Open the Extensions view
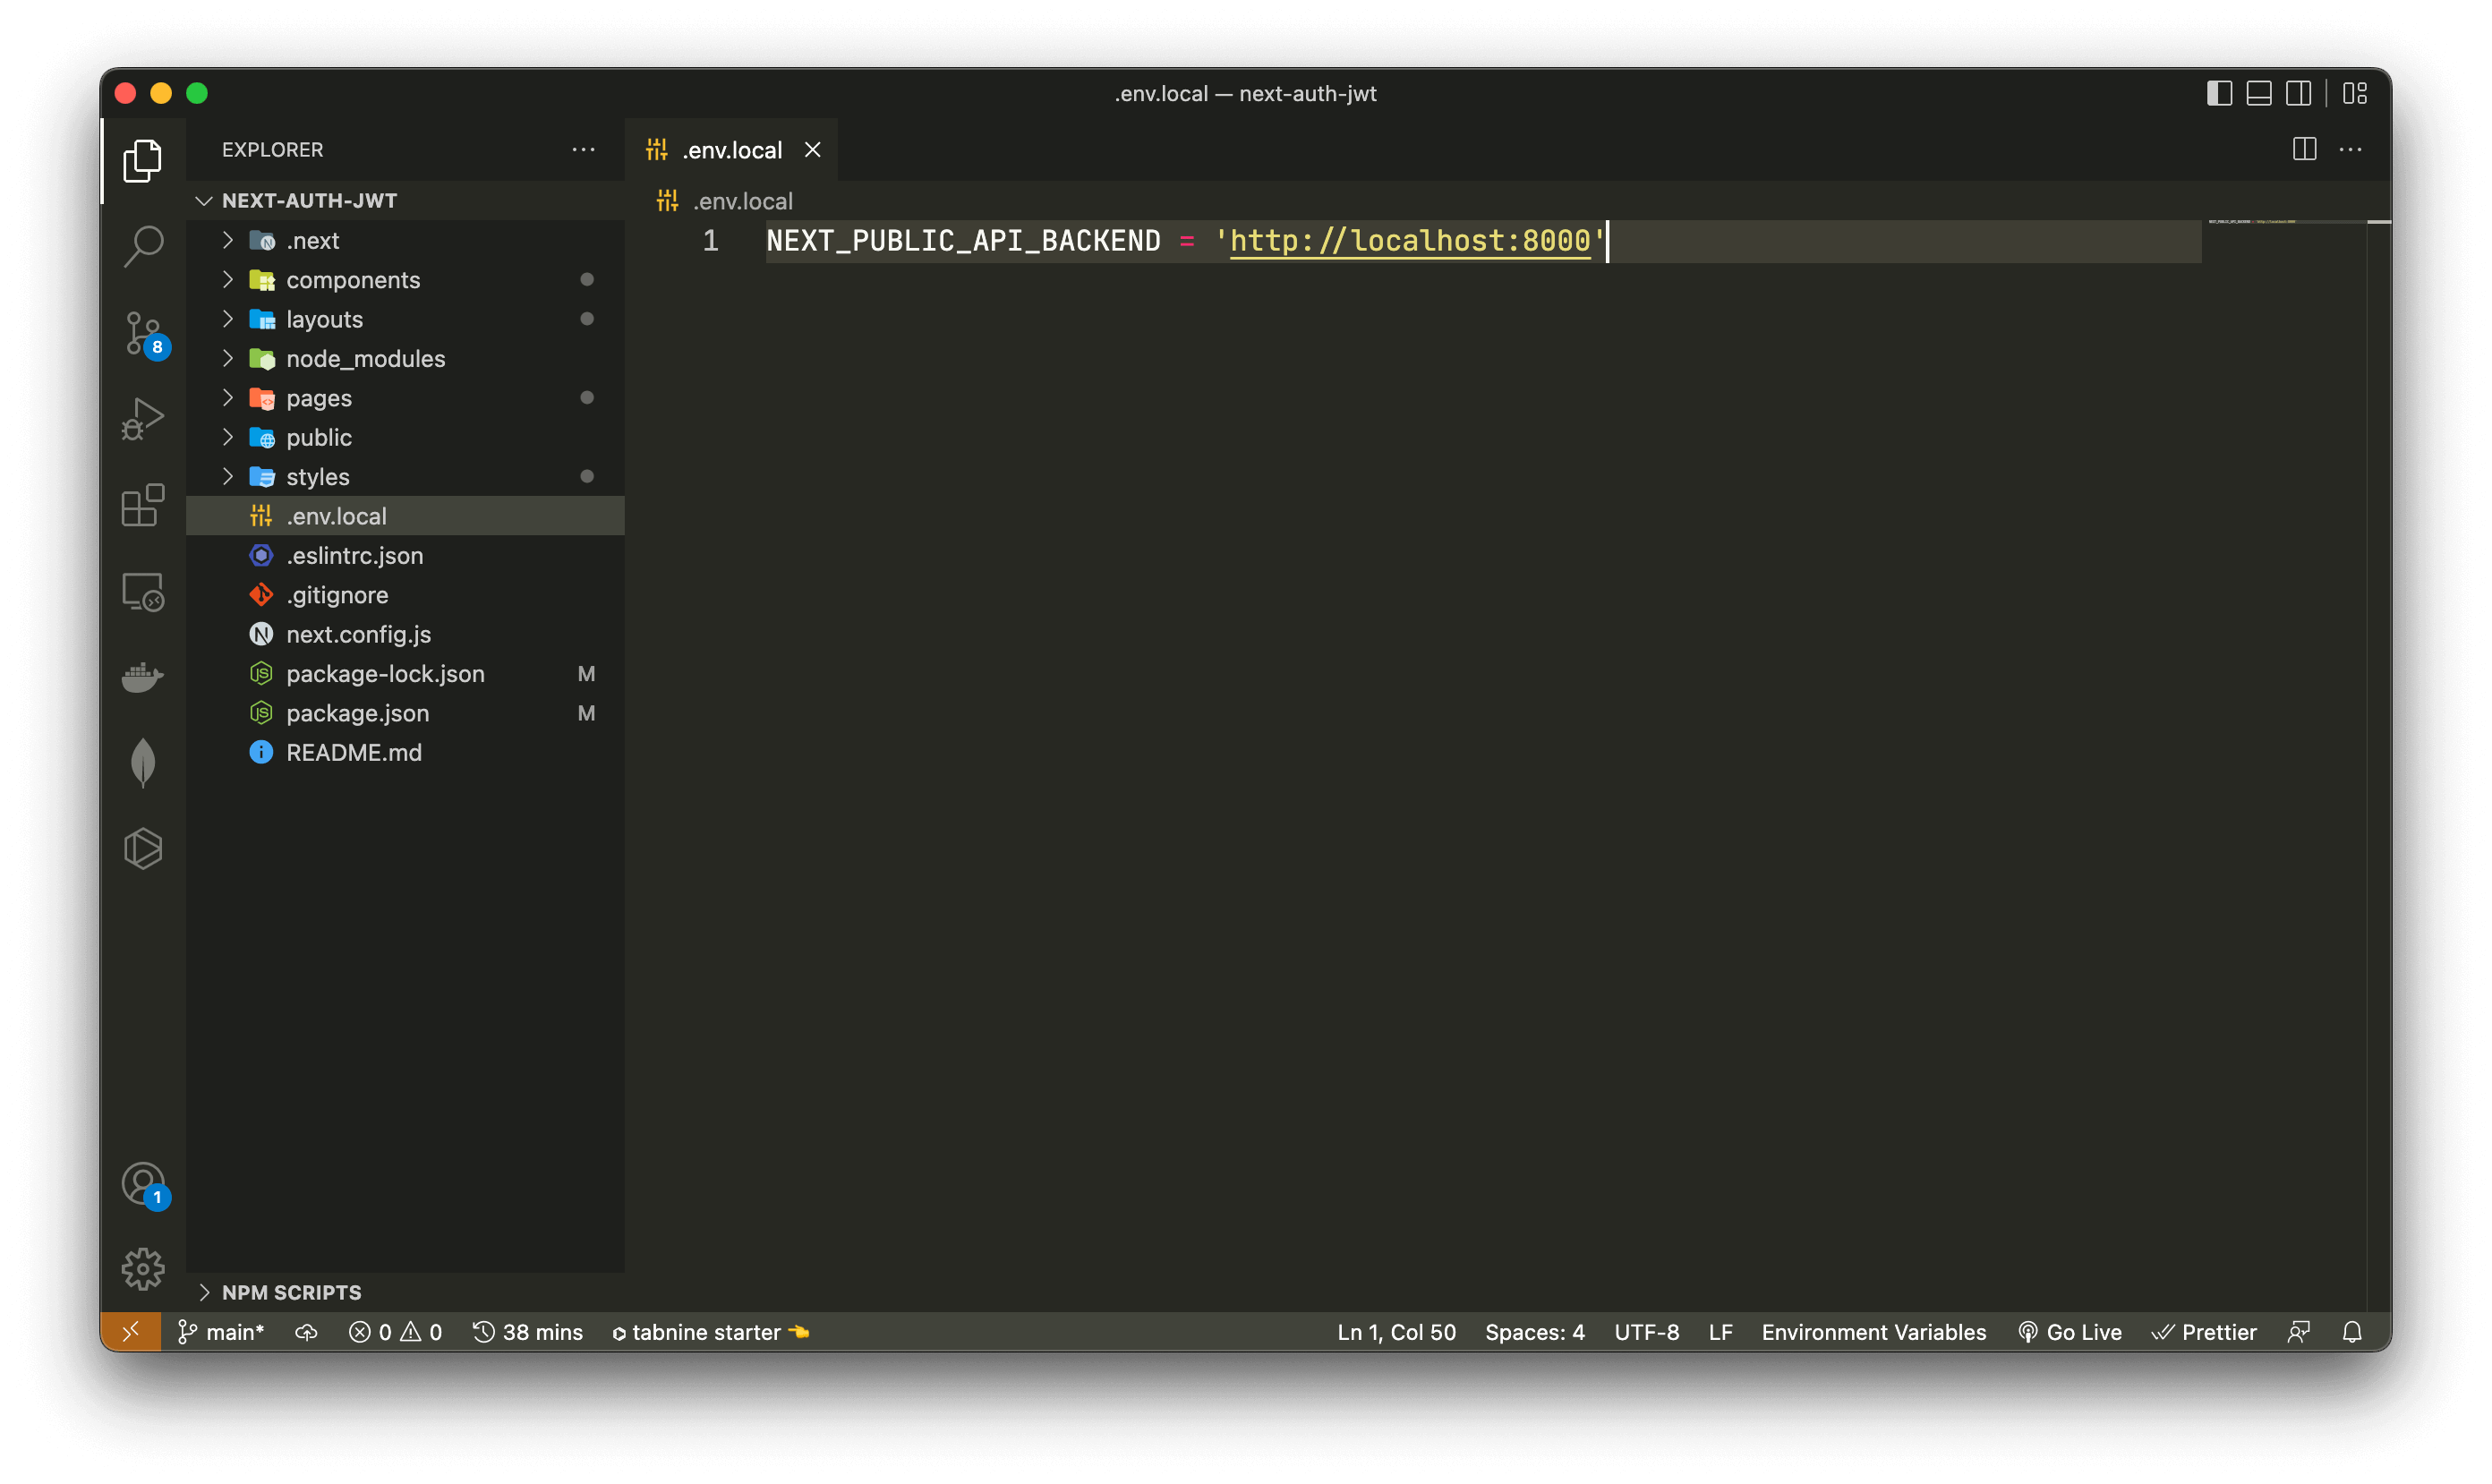 (143, 505)
